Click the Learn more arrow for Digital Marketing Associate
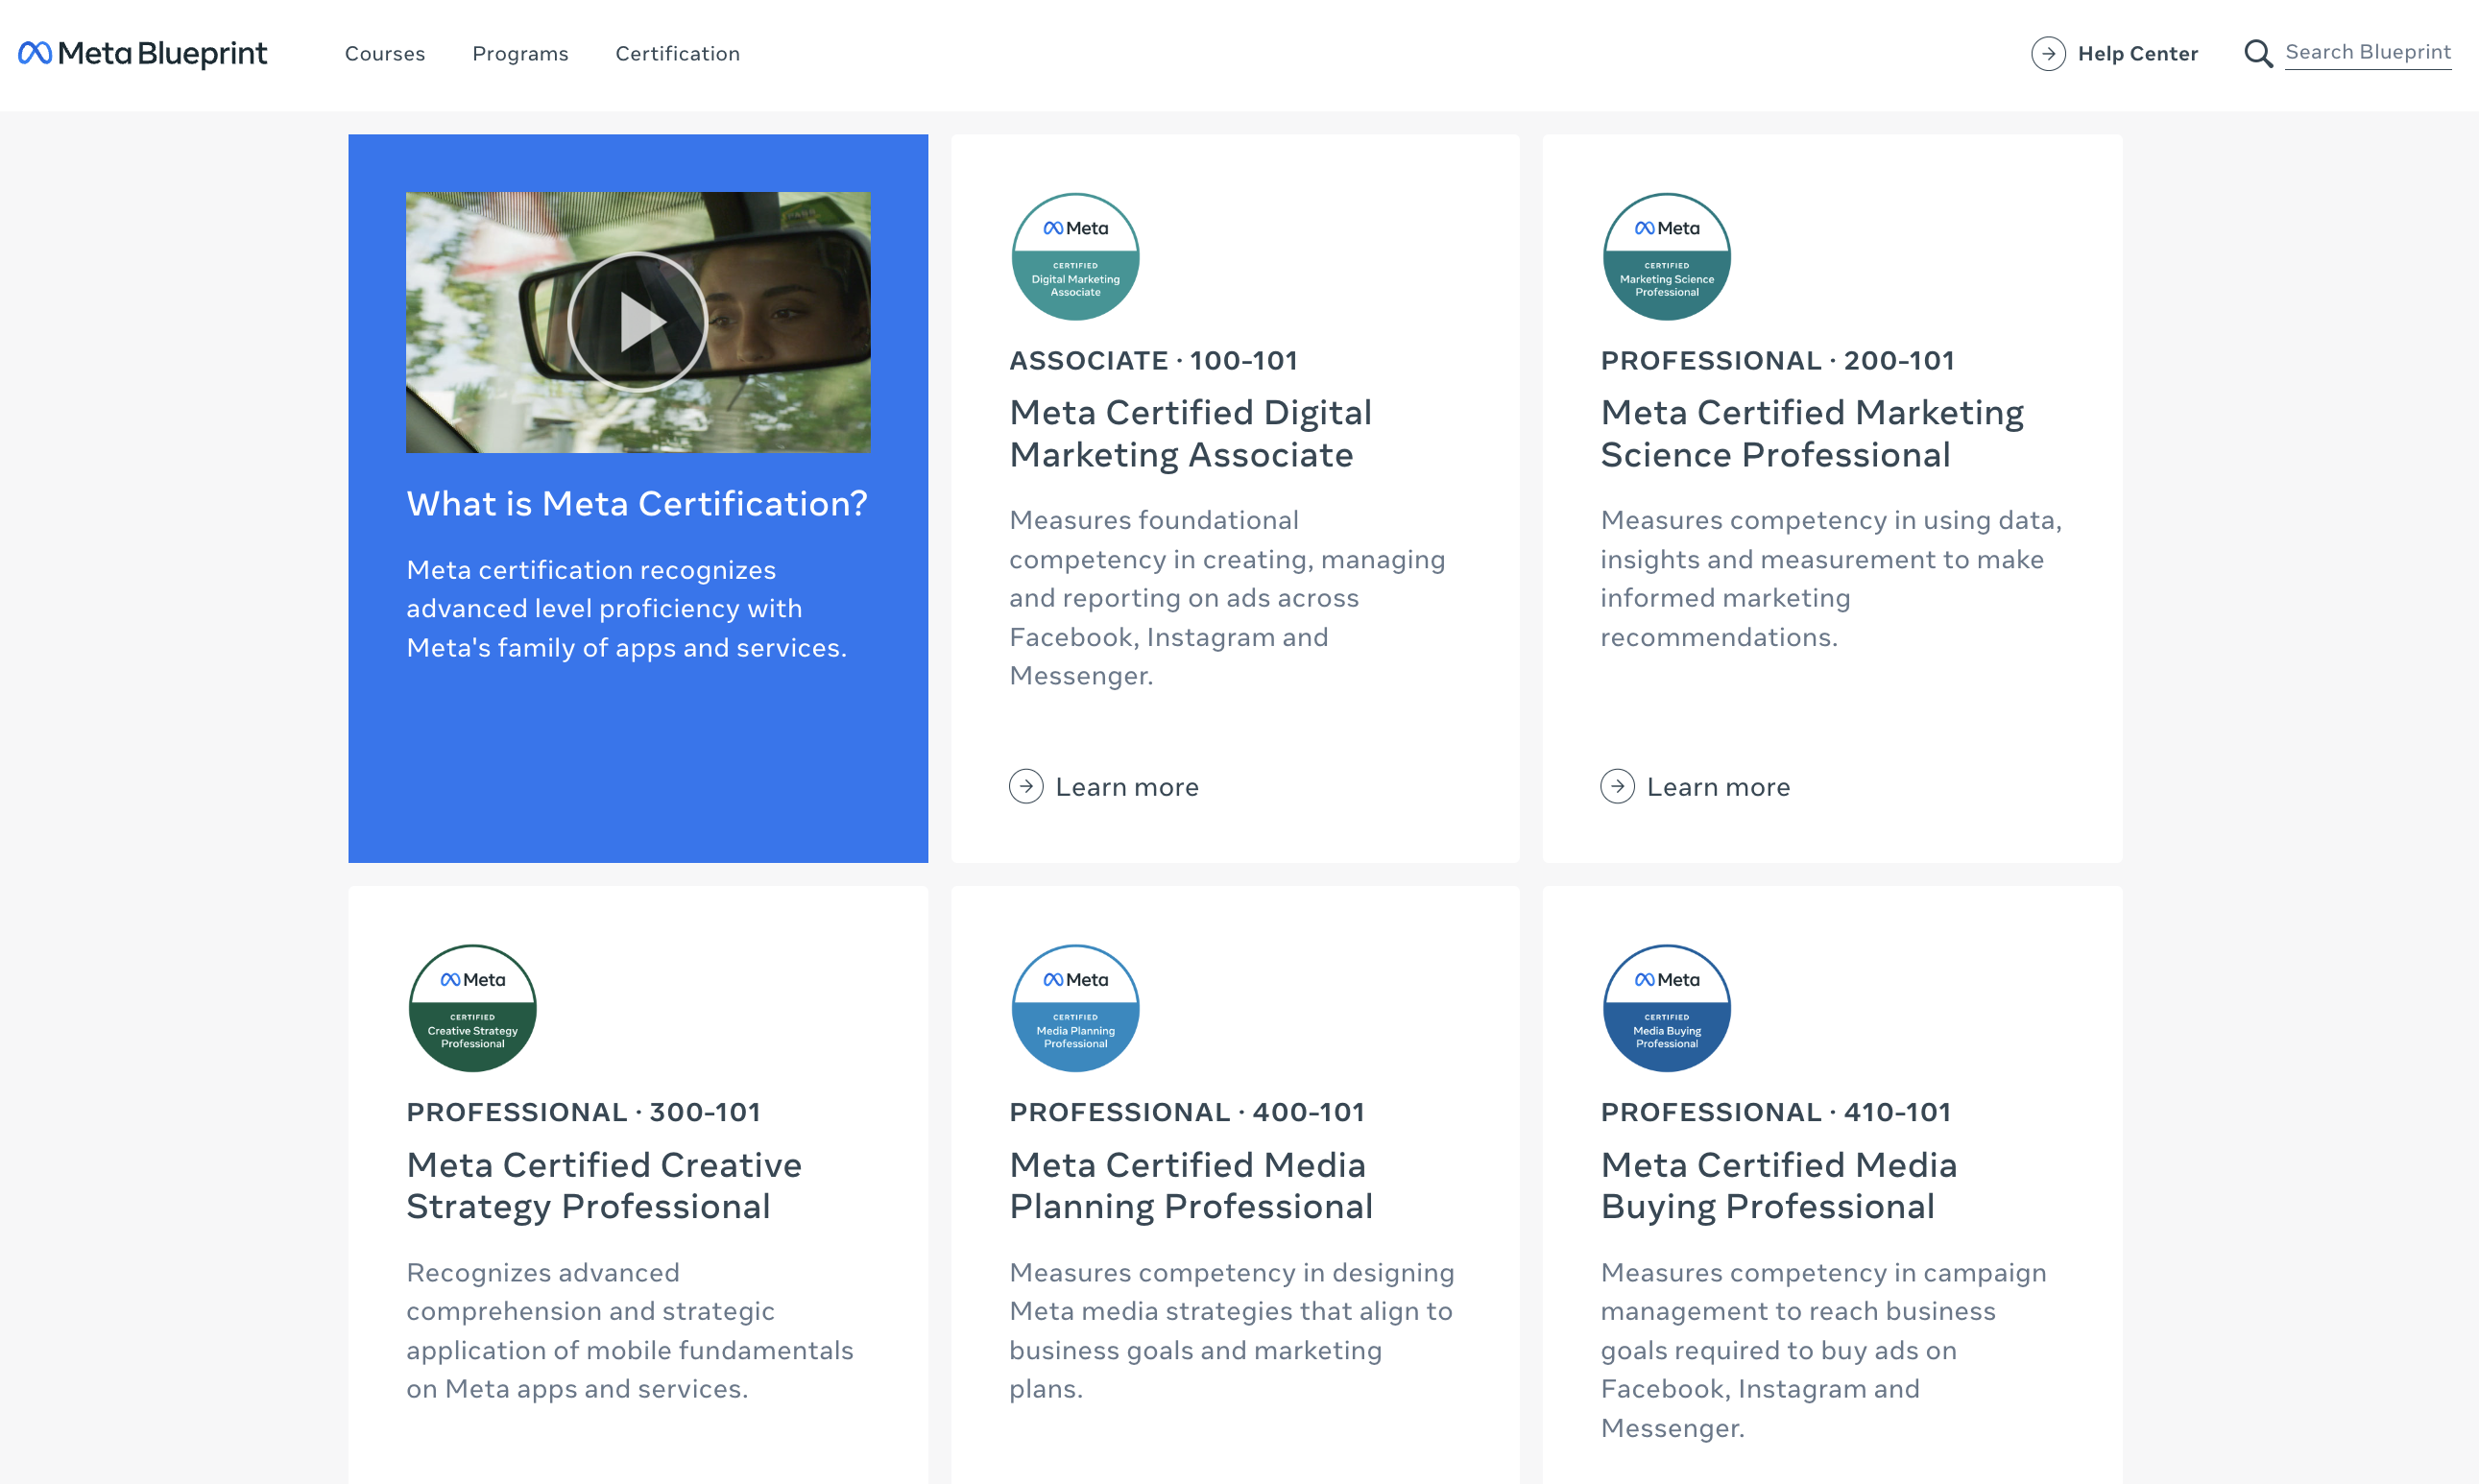Viewport: 2479px width, 1484px height. [1026, 786]
